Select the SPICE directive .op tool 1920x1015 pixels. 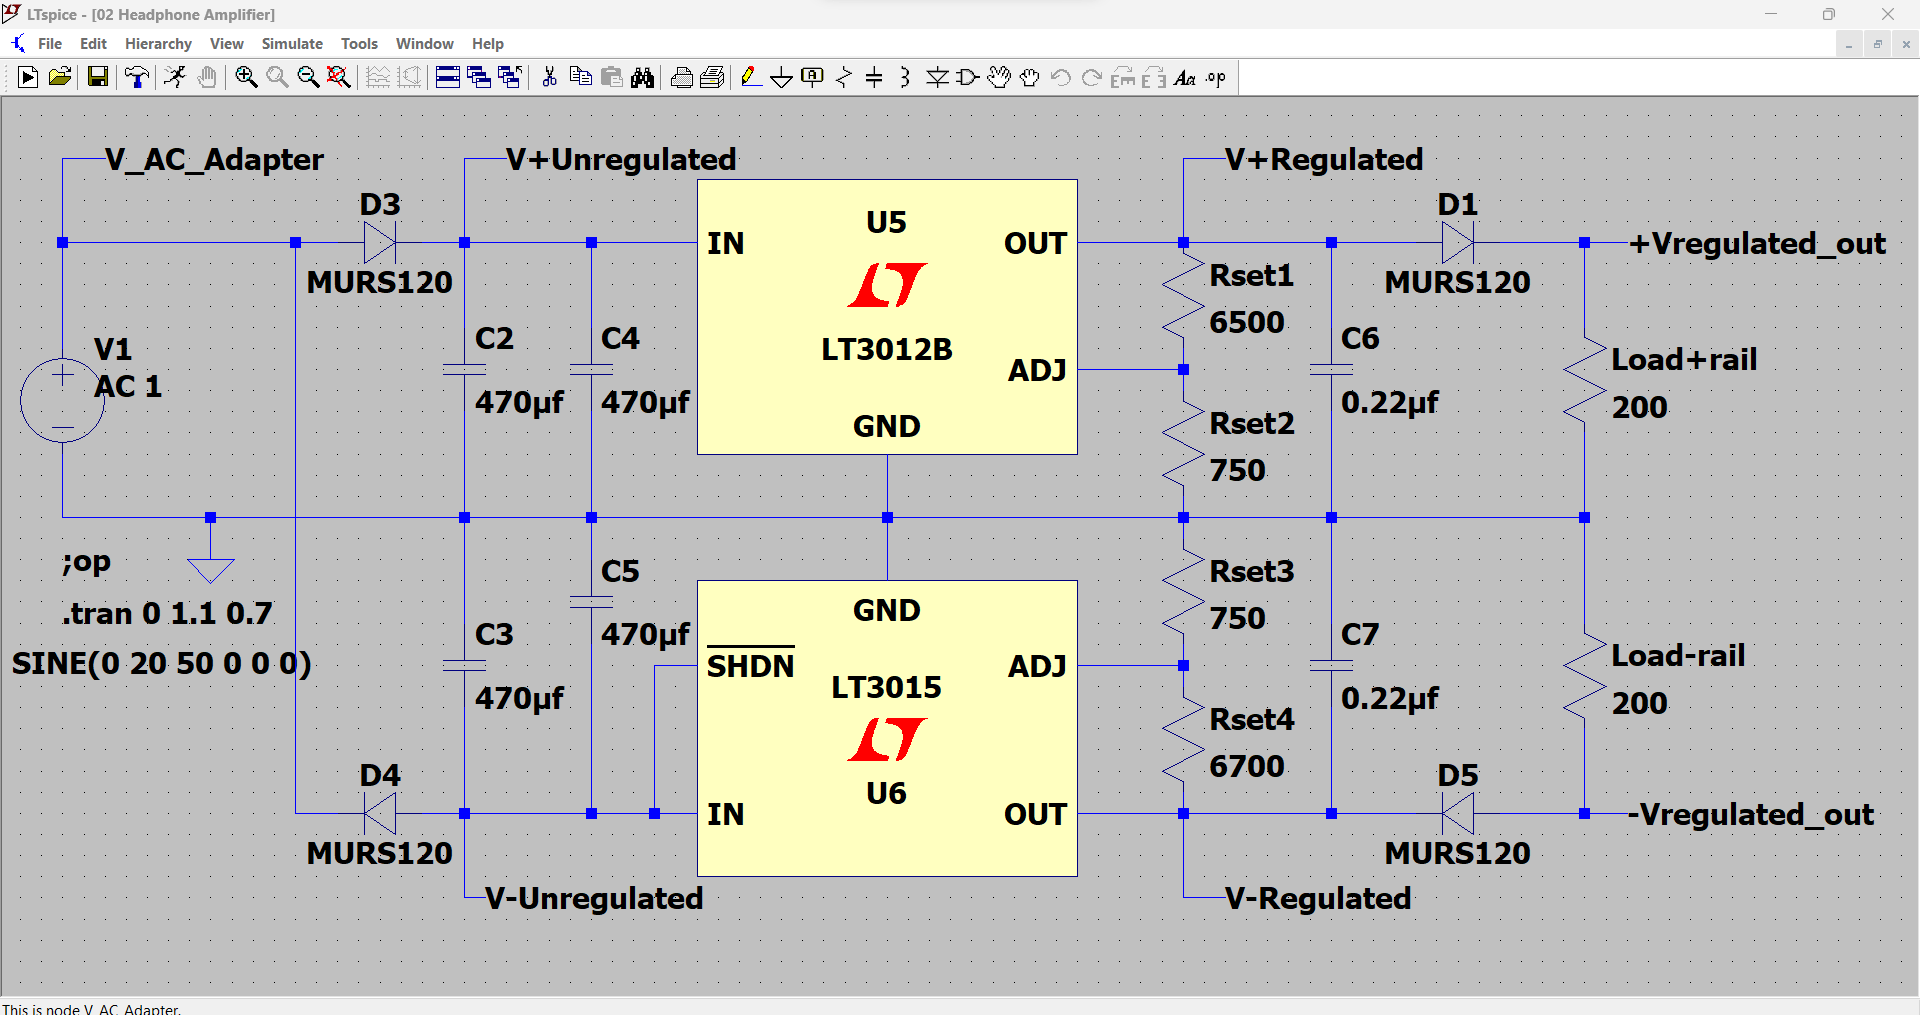[x=1216, y=77]
